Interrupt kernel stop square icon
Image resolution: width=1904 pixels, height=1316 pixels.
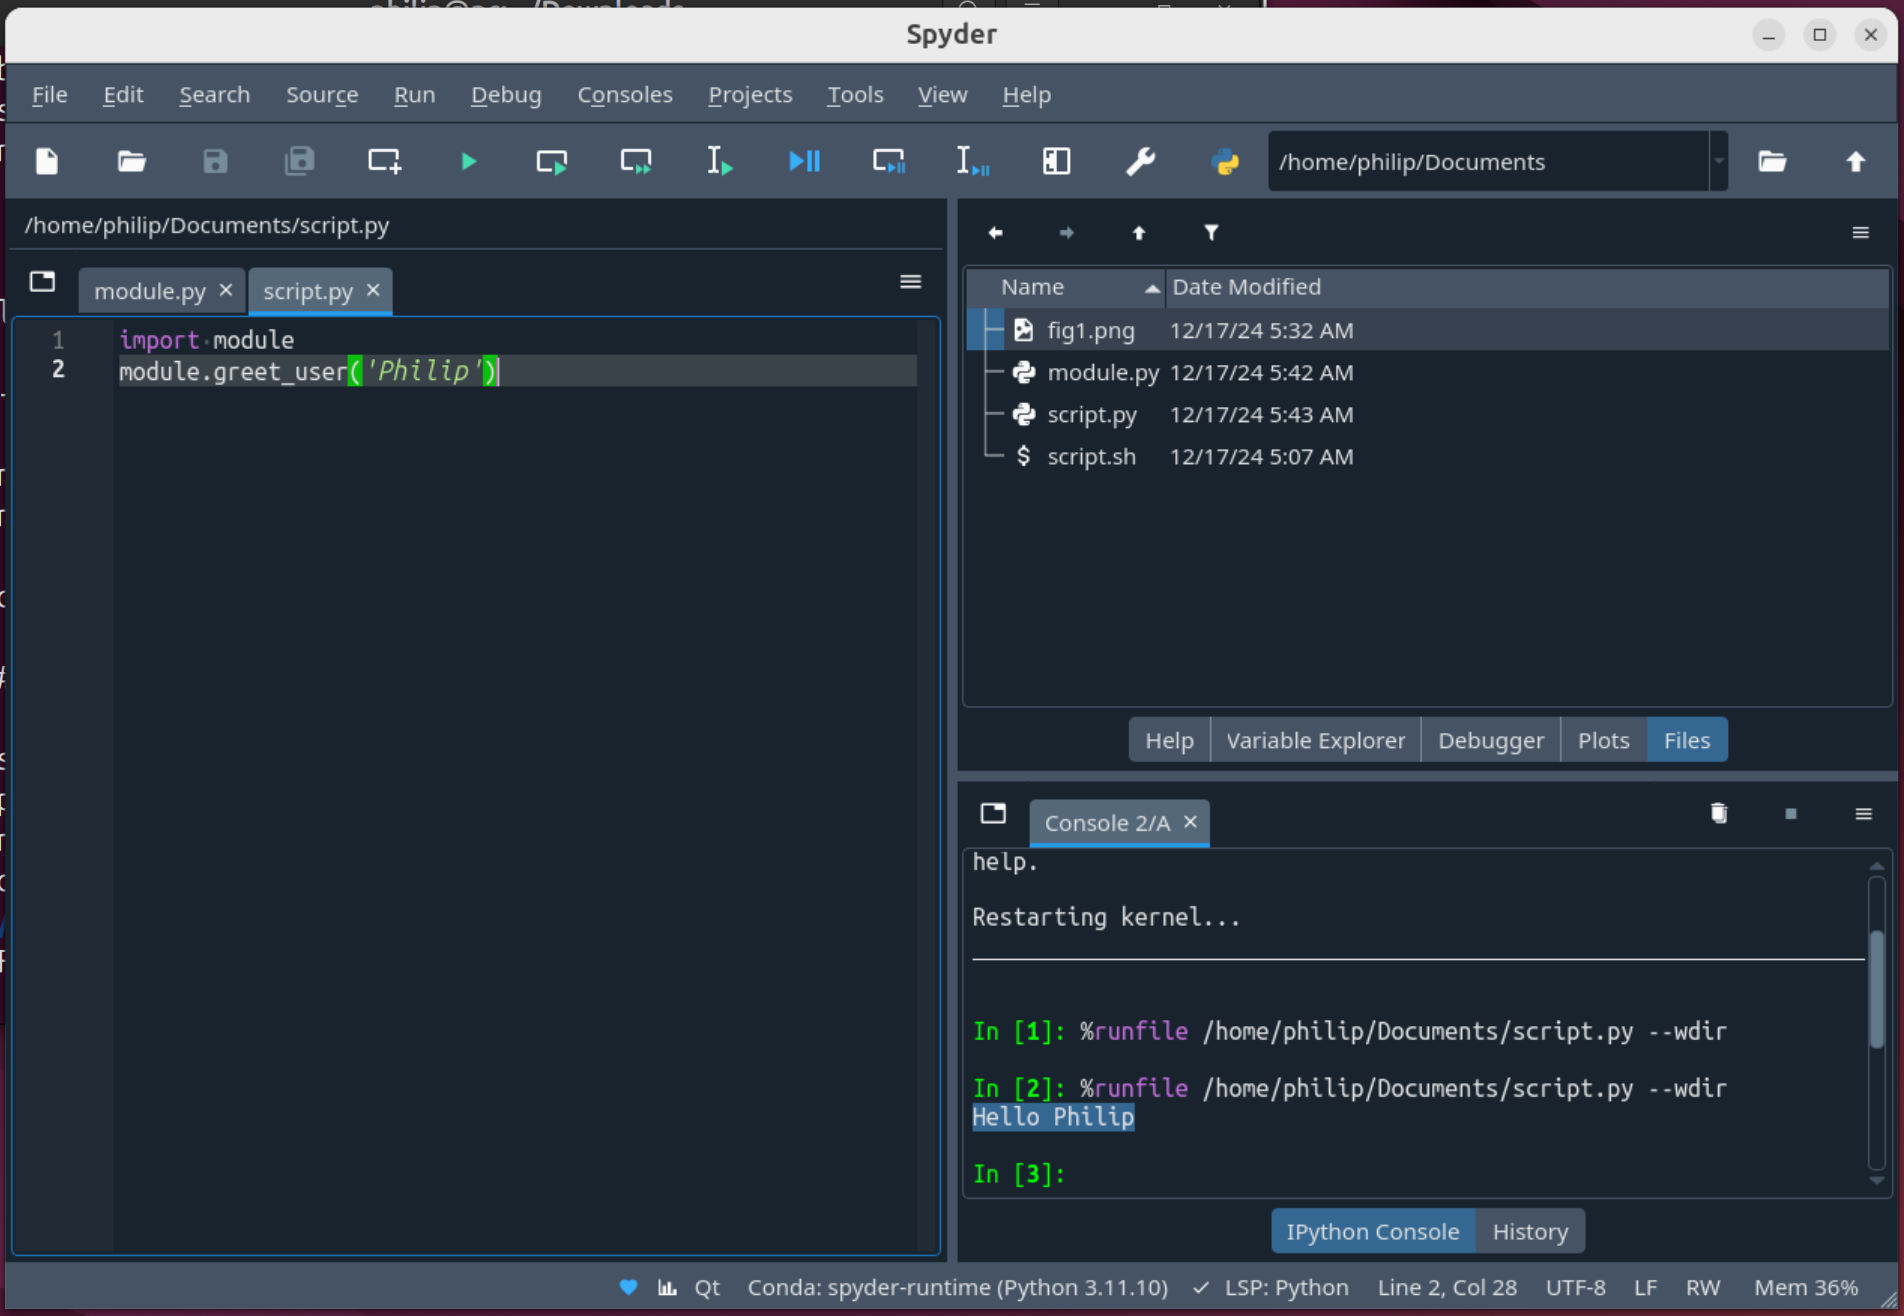1791,813
